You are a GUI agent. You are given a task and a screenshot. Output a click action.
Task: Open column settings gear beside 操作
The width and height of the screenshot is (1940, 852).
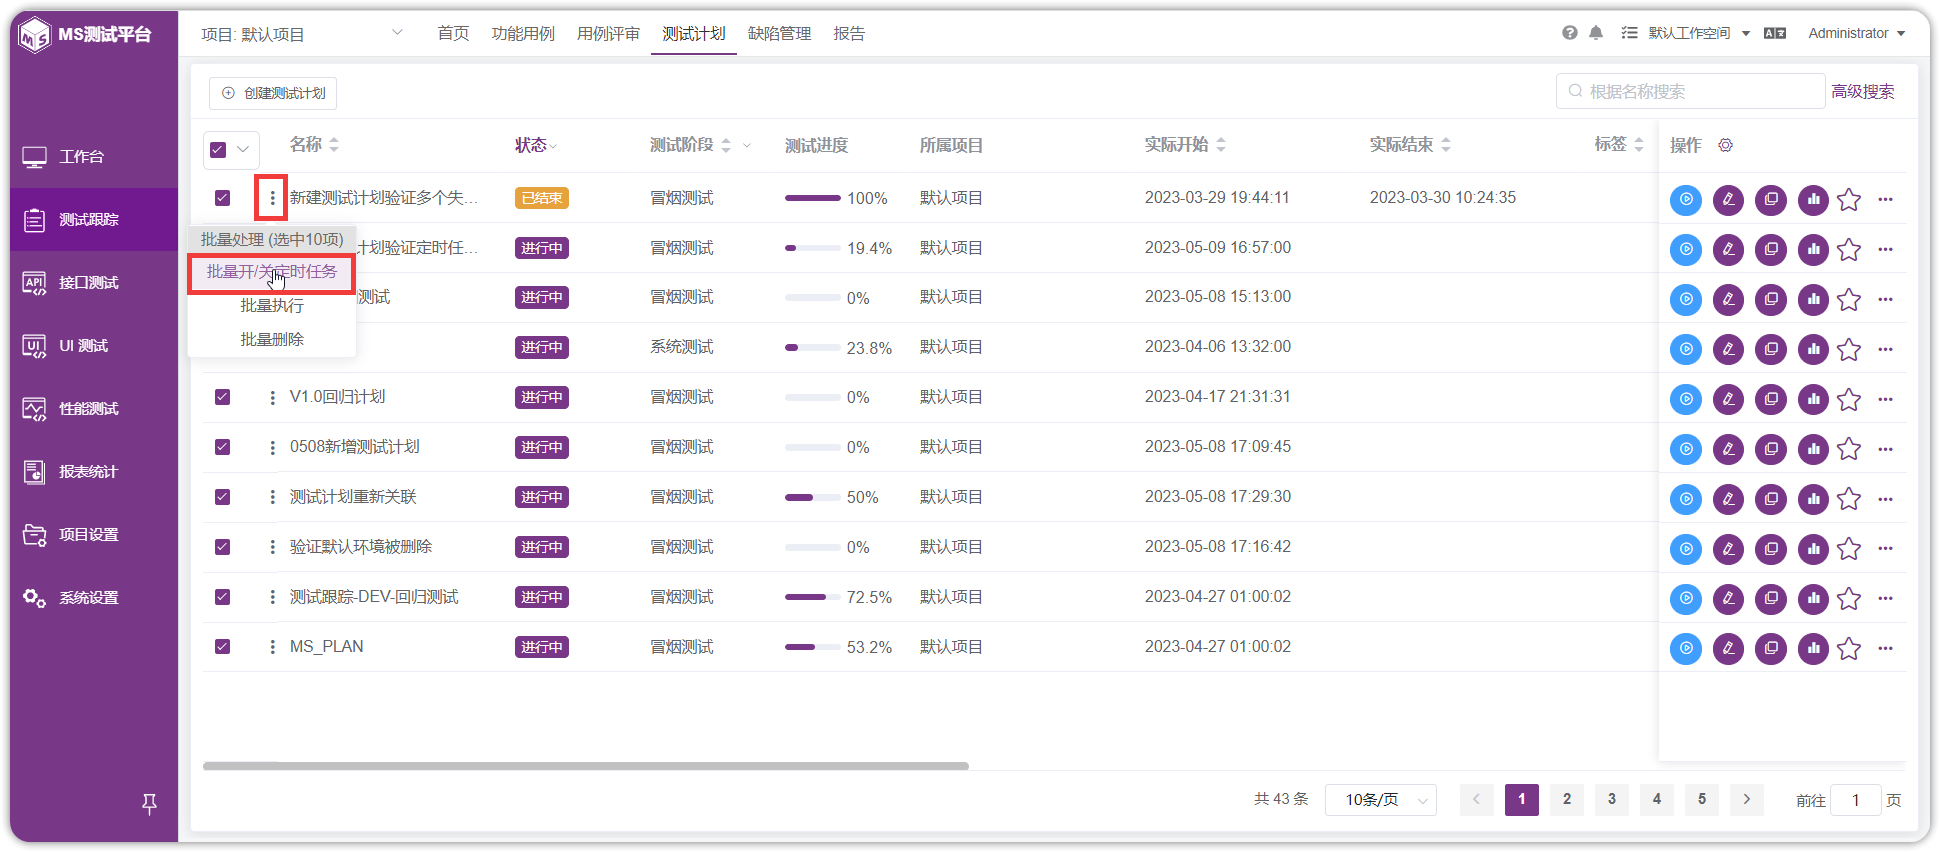tap(1725, 146)
